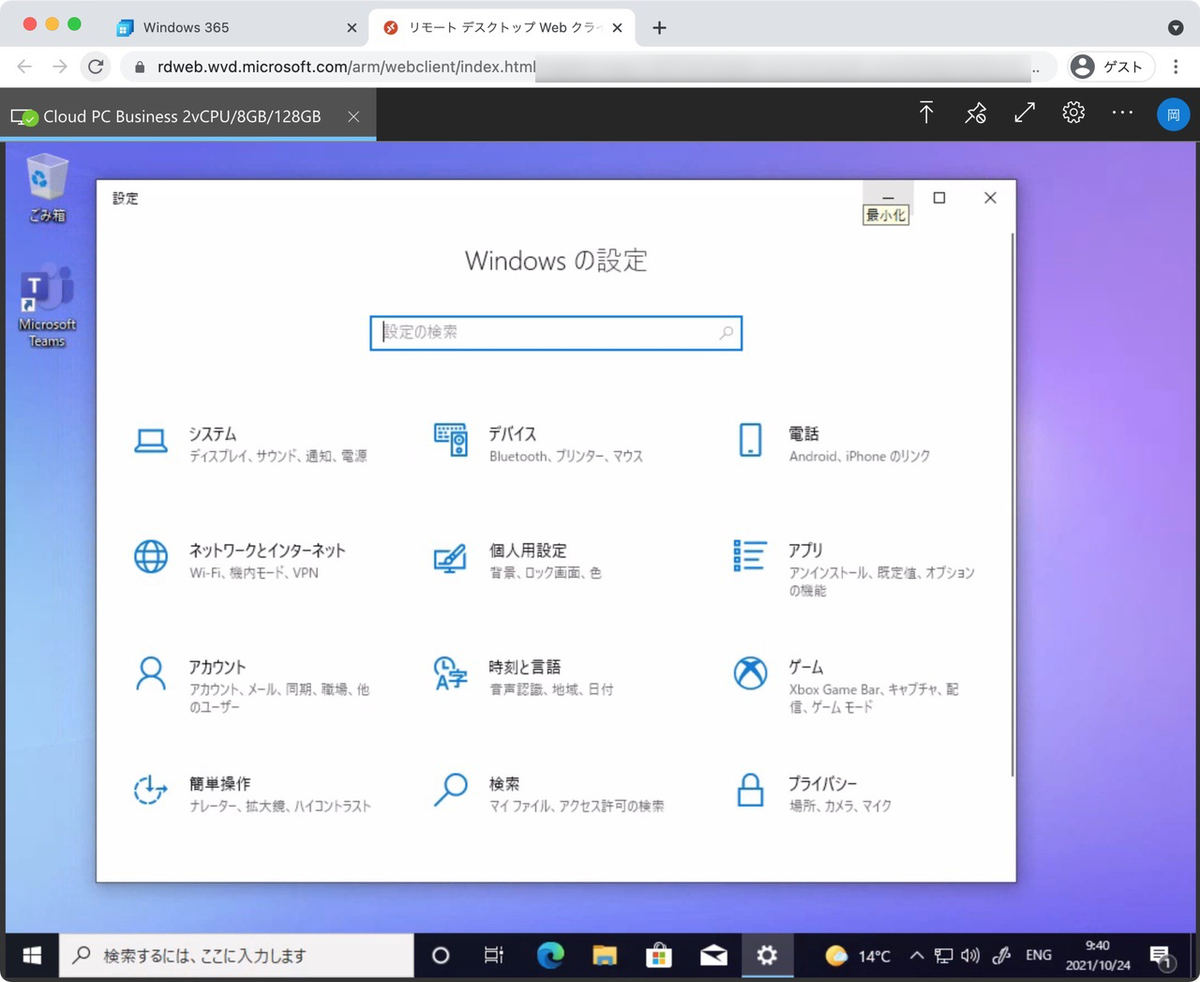Open Microsoft Store from the taskbar
1200x982 pixels.
click(x=658, y=956)
